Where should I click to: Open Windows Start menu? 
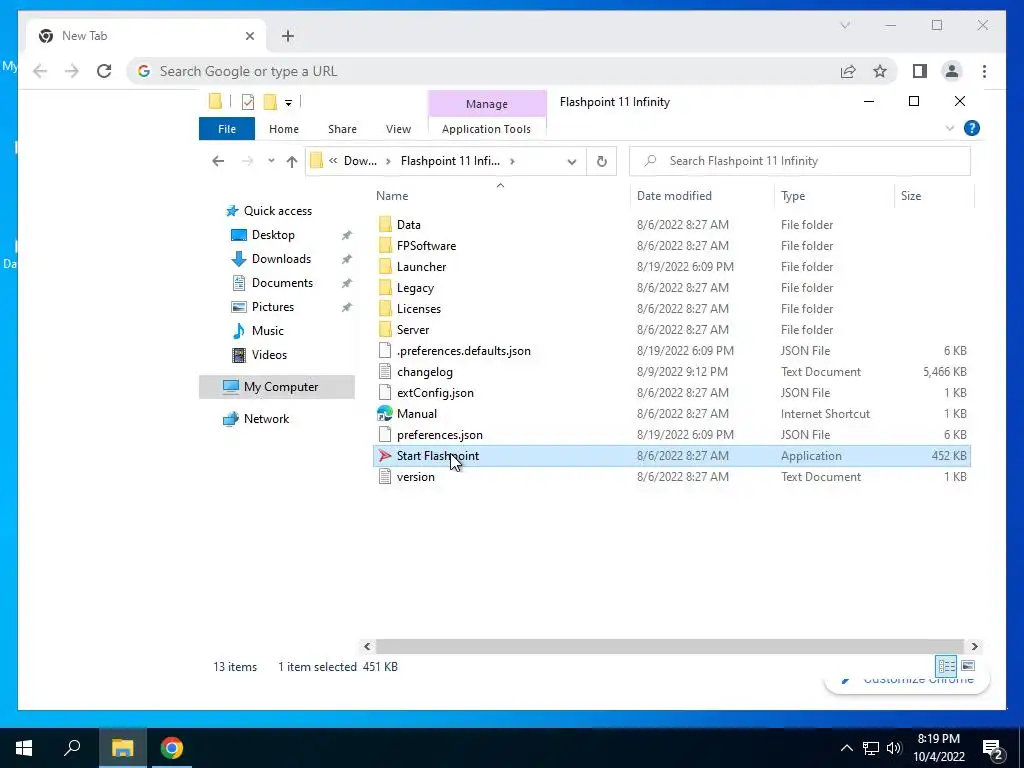[x=24, y=748]
